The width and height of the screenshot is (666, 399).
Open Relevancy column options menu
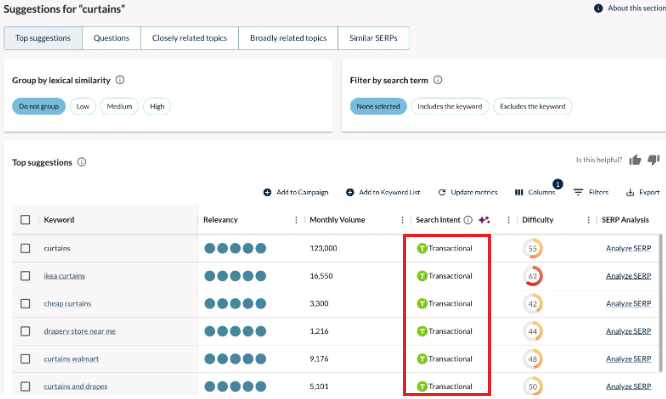point(296,220)
